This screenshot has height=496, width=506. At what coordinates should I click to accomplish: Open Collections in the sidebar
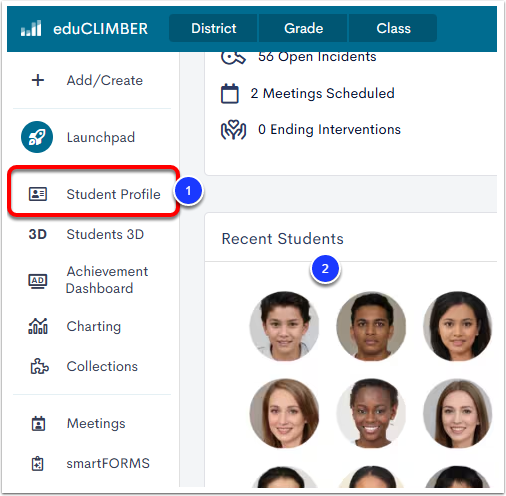pyautogui.click(x=102, y=366)
